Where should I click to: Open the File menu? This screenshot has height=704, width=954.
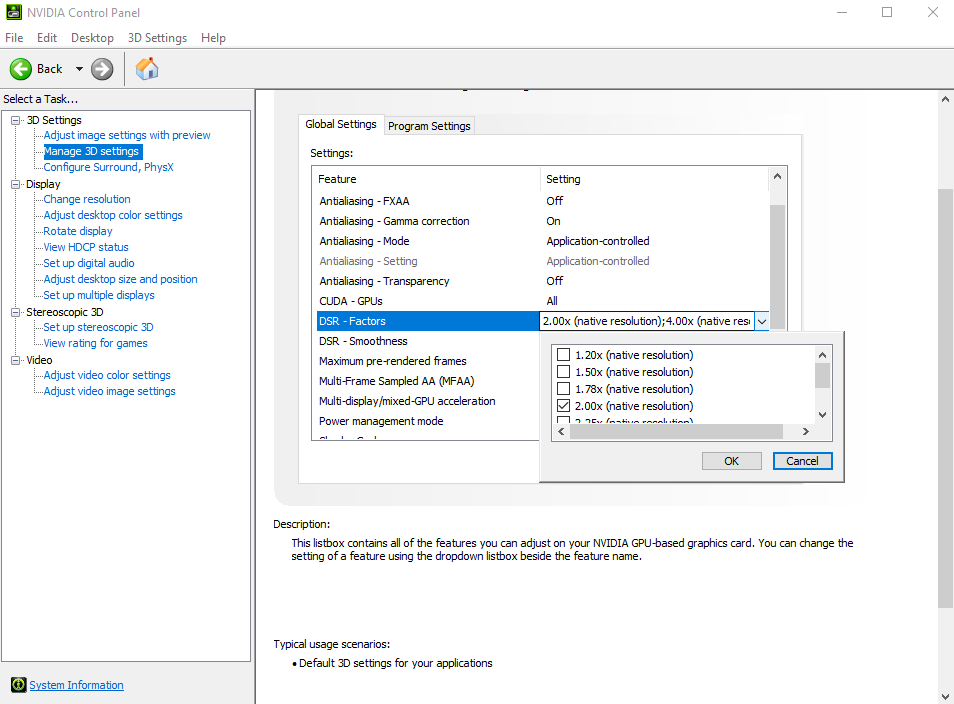pos(14,38)
